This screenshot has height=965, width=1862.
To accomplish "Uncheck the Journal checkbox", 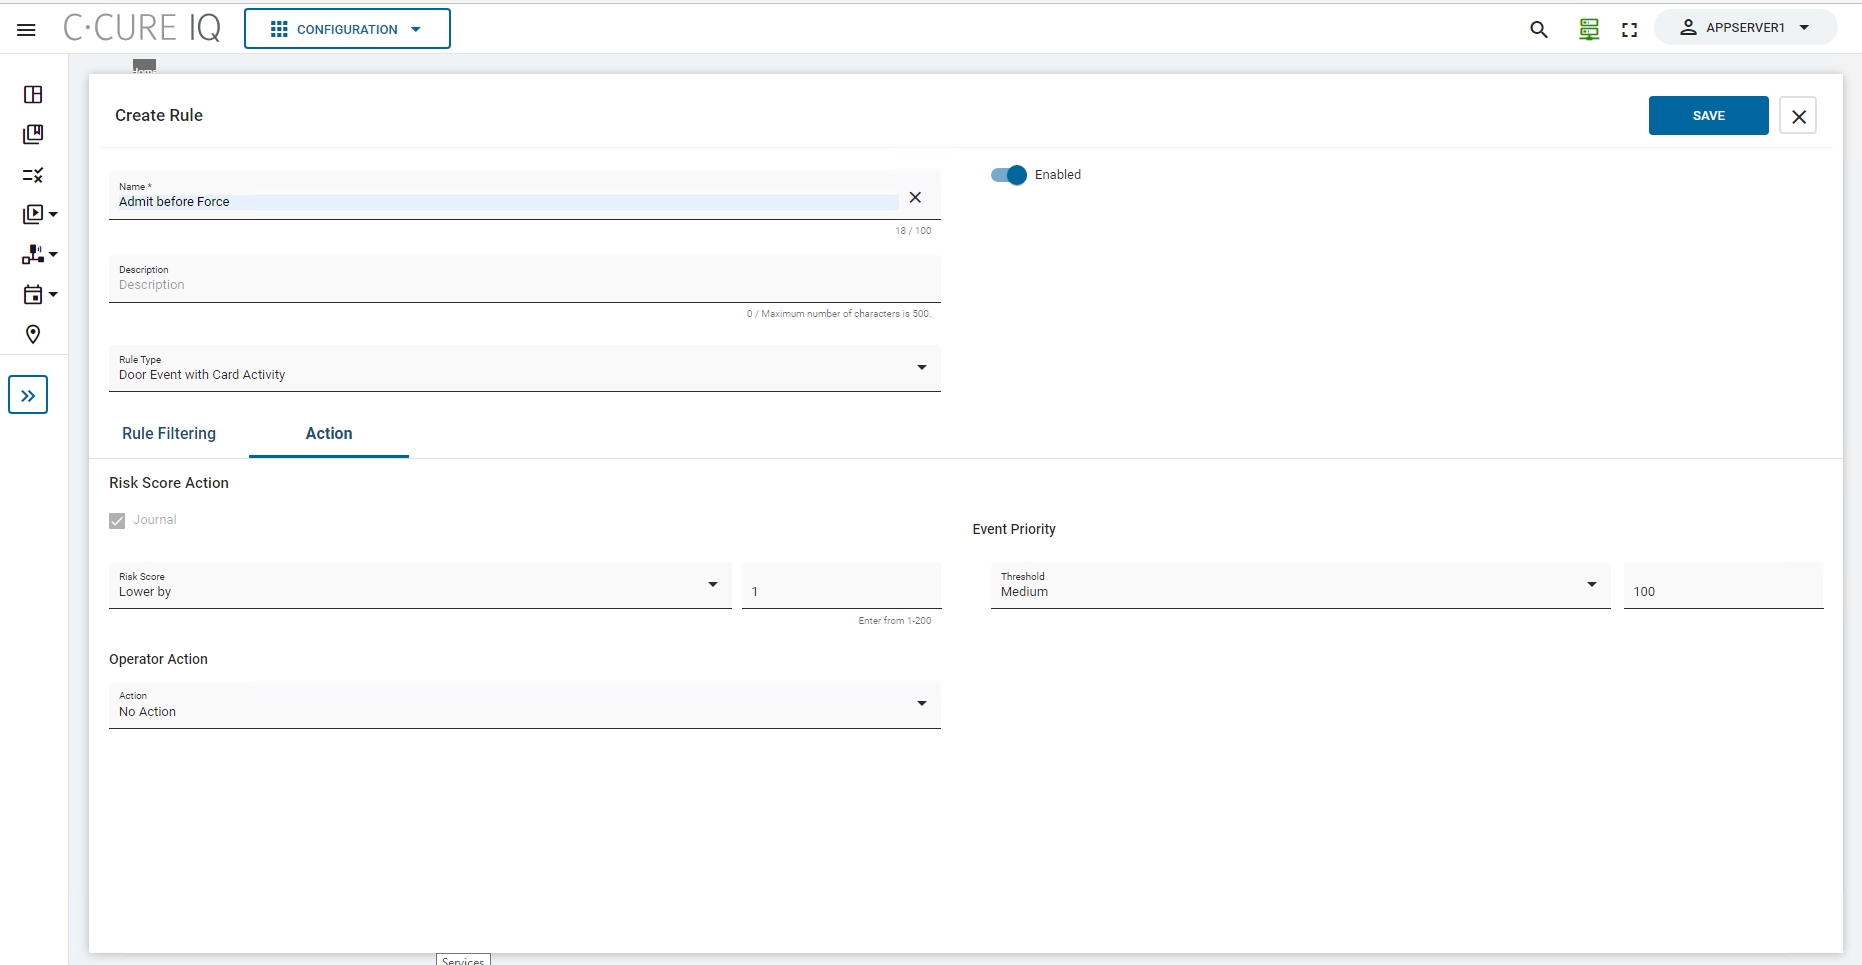I will [117, 521].
